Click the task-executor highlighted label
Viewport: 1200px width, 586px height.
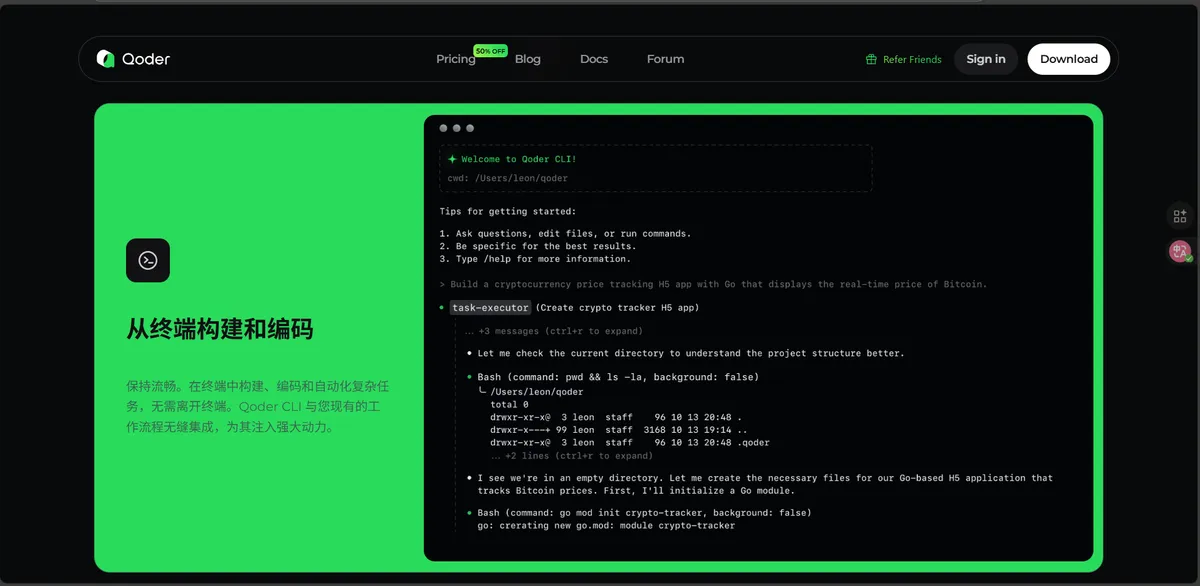tap(490, 308)
